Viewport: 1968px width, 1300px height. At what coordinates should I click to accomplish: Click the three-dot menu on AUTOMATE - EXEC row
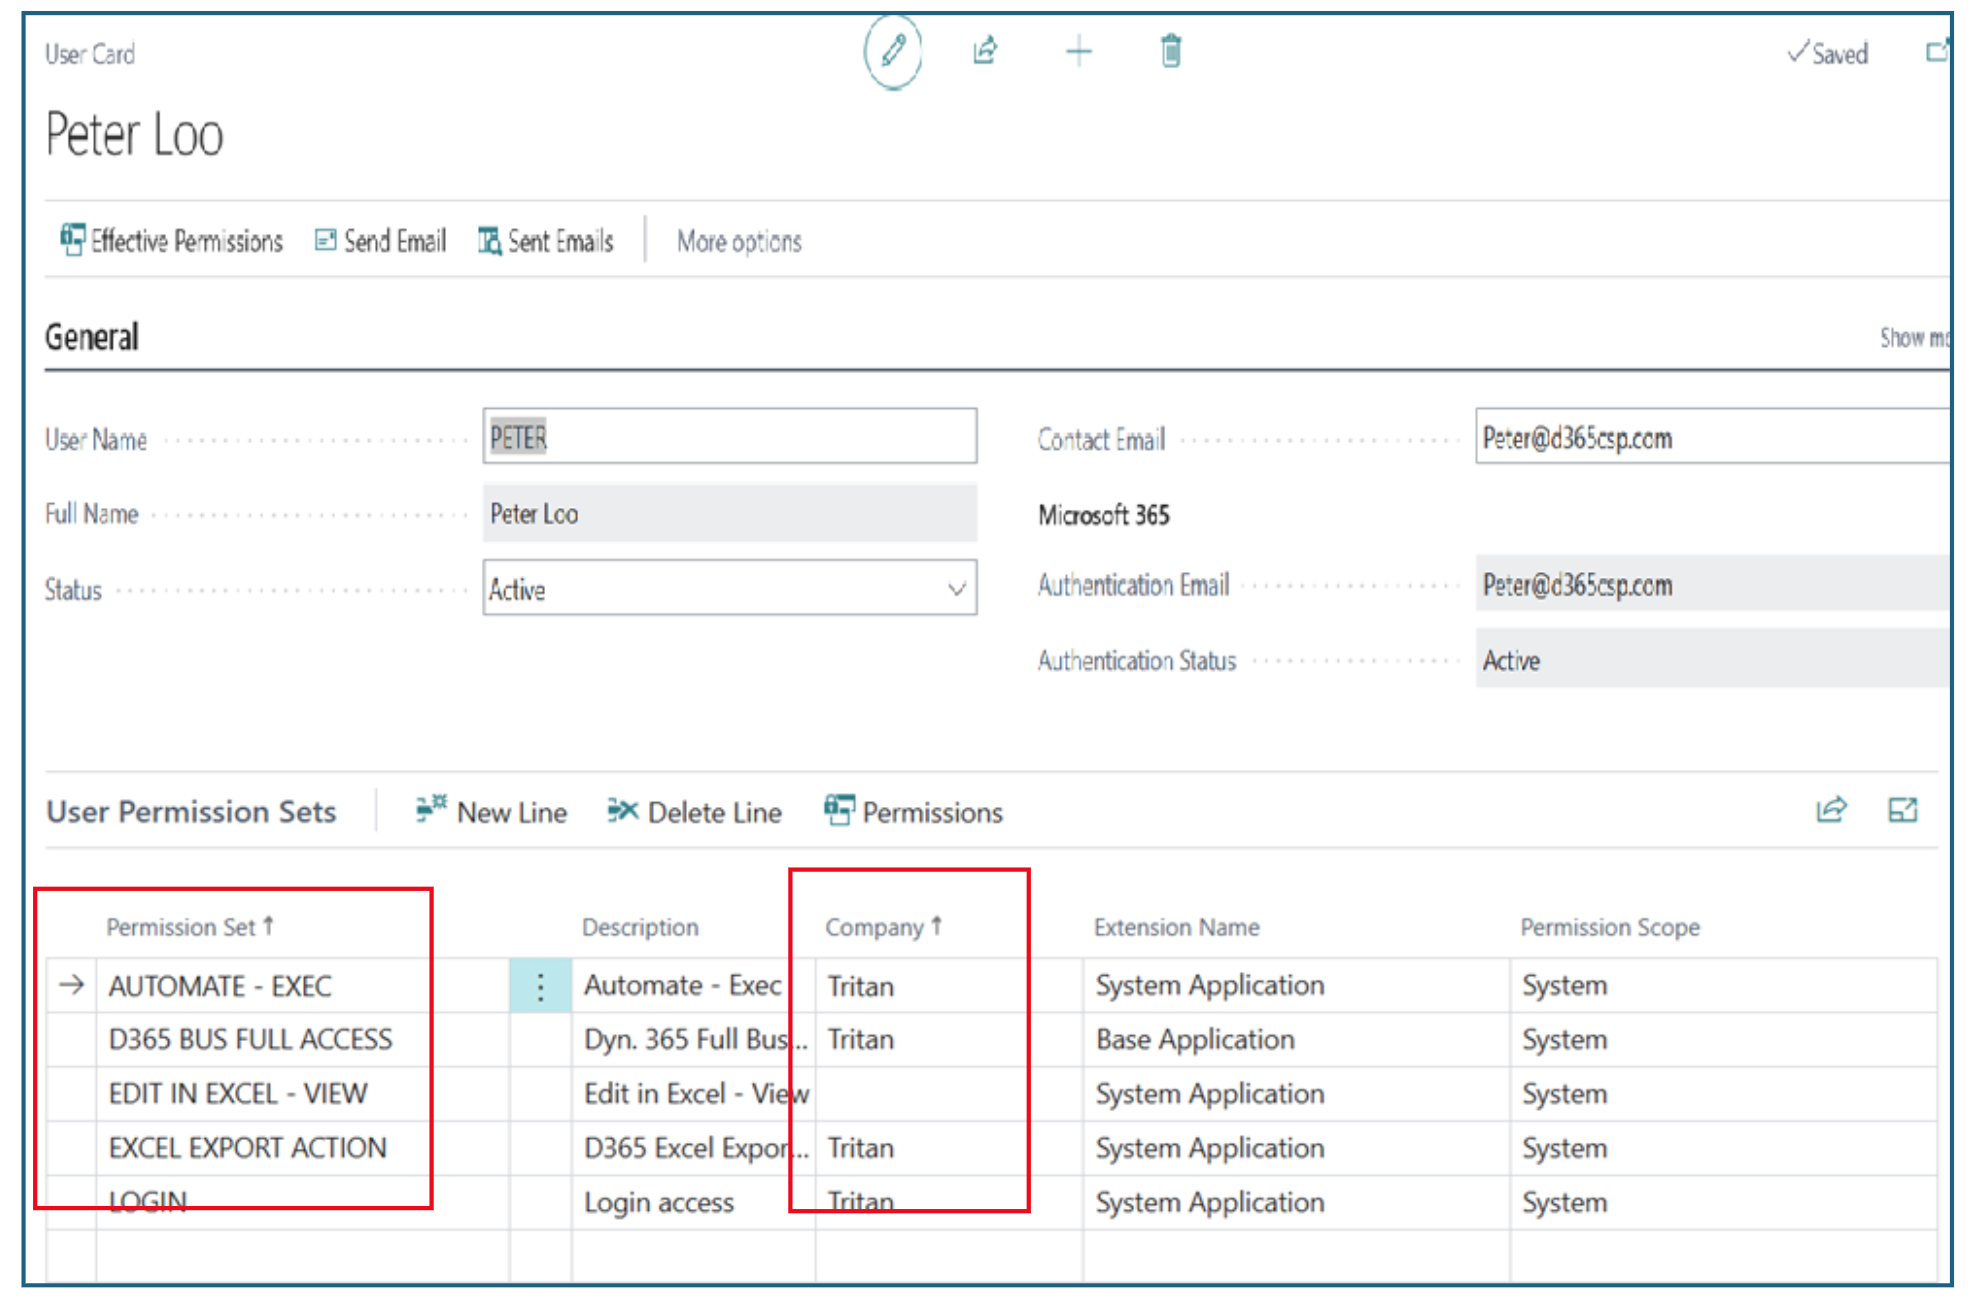[x=540, y=987]
